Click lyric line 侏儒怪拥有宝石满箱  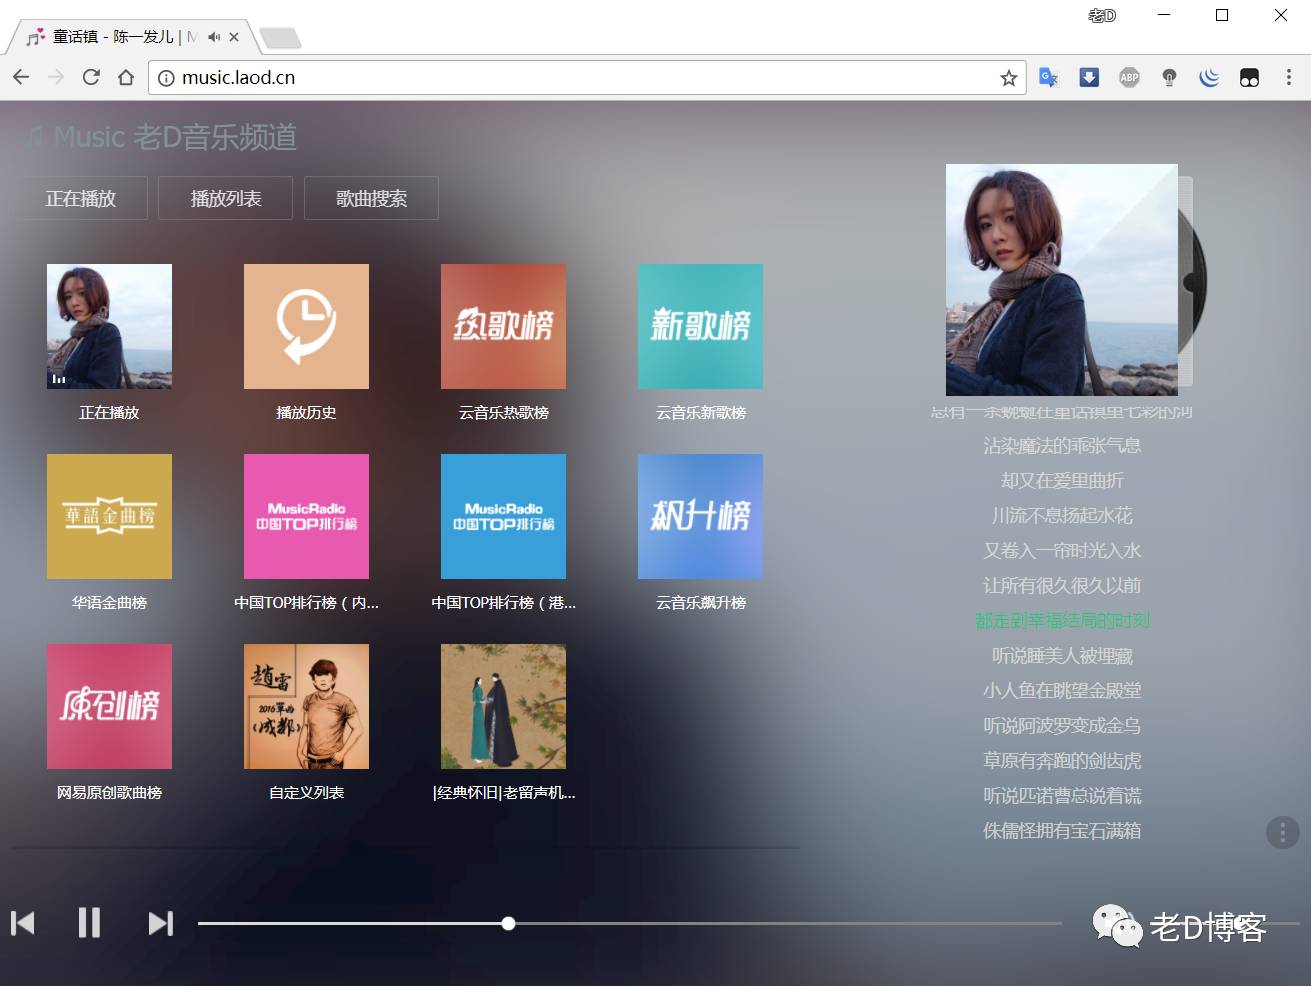(x=1062, y=830)
